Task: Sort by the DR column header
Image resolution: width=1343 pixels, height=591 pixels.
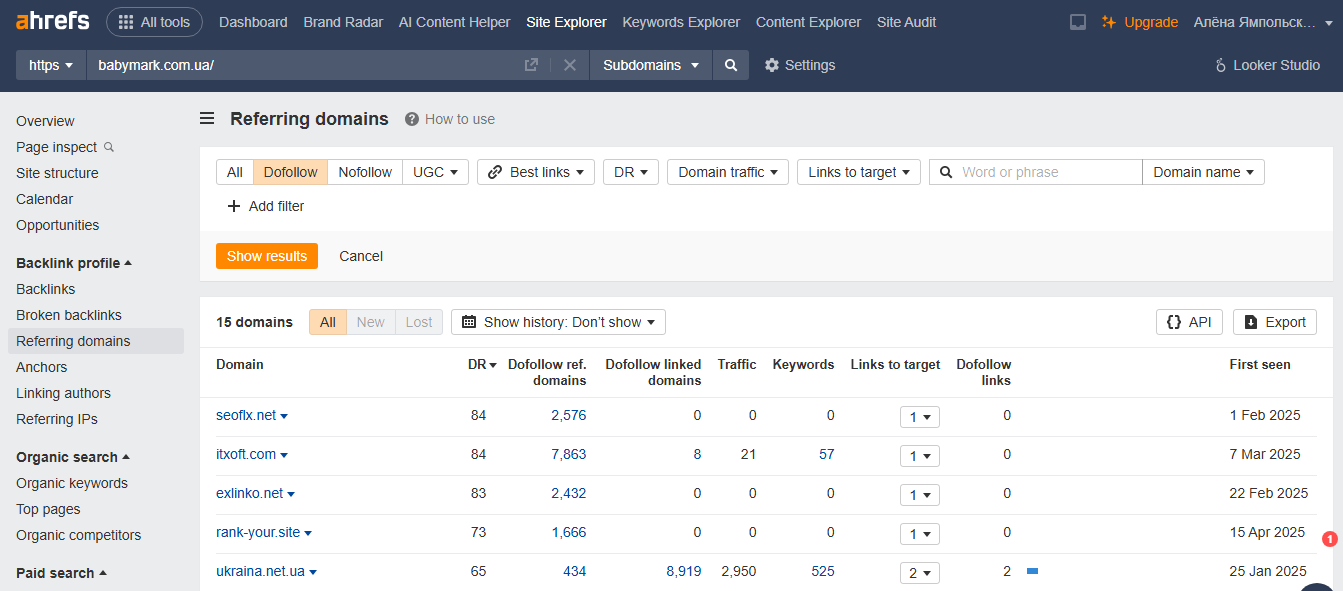Action: point(482,364)
